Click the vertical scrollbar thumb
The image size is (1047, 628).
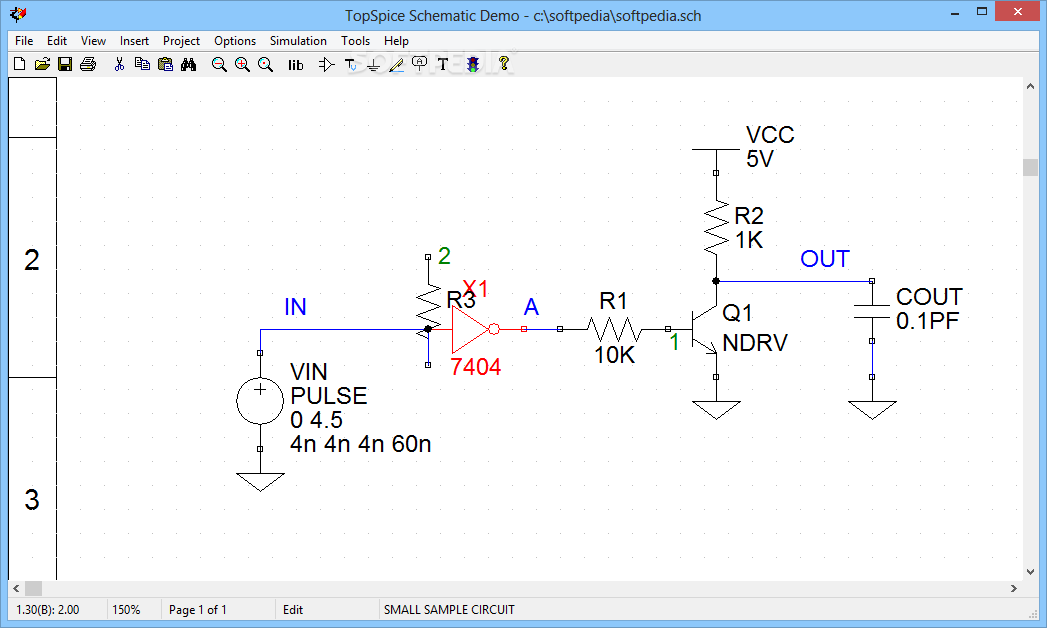point(1030,167)
